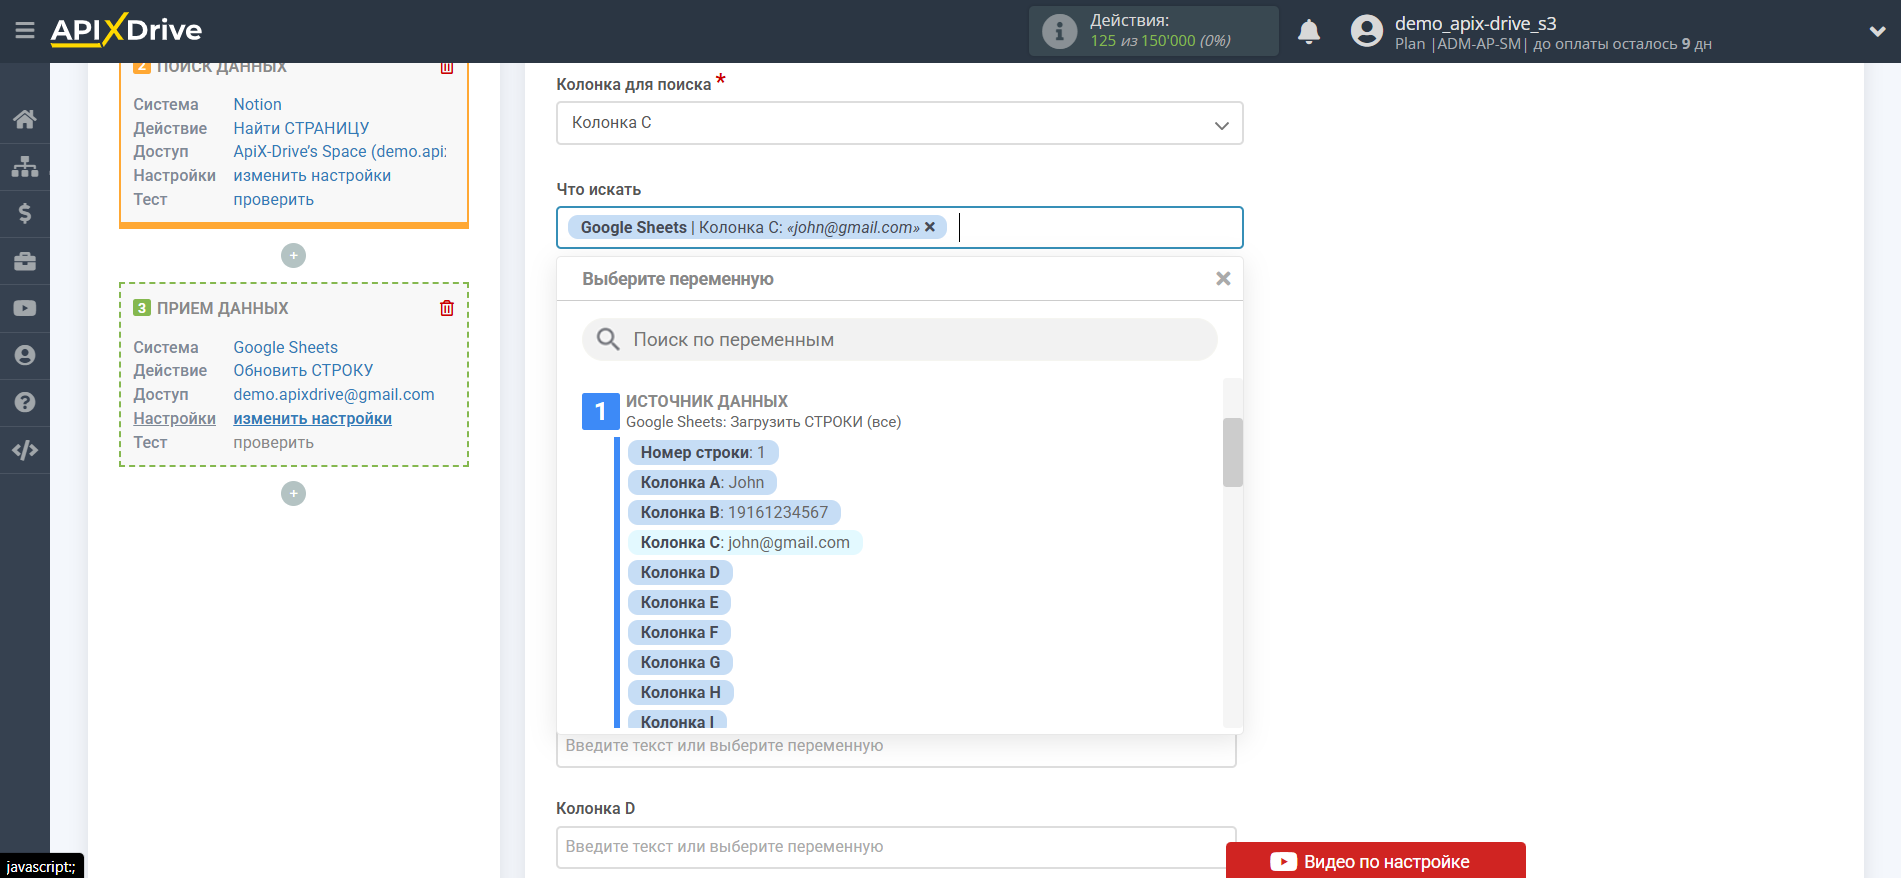Close the variable selection panel
Image resolution: width=1901 pixels, height=878 pixels.
point(1223,279)
